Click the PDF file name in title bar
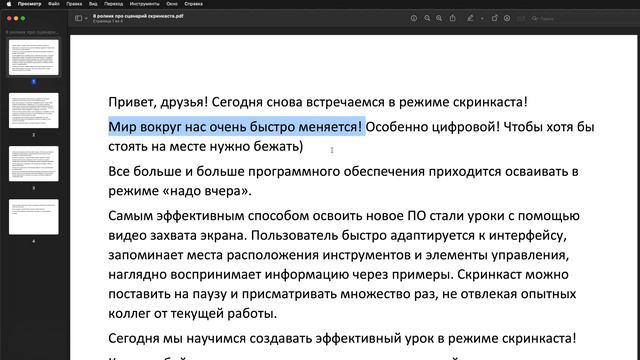This screenshot has width=640, height=360. pyautogui.click(x=138, y=16)
